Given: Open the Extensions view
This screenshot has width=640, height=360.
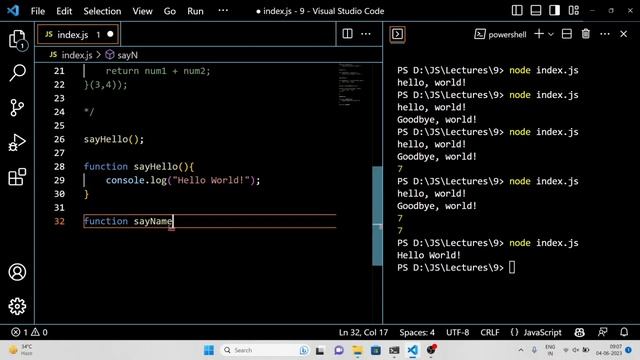Looking at the screenshot, I should 17,177.
